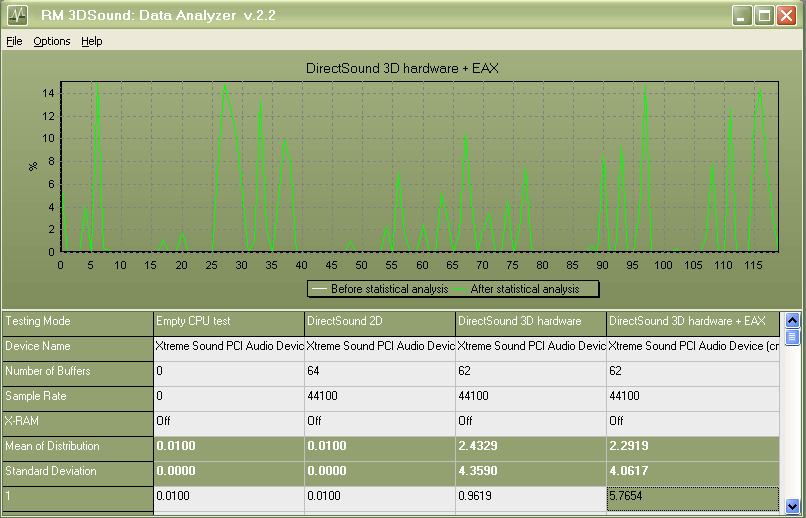
Task: Select the highlighted 5.7654 cell
Action: coord(692,495)
